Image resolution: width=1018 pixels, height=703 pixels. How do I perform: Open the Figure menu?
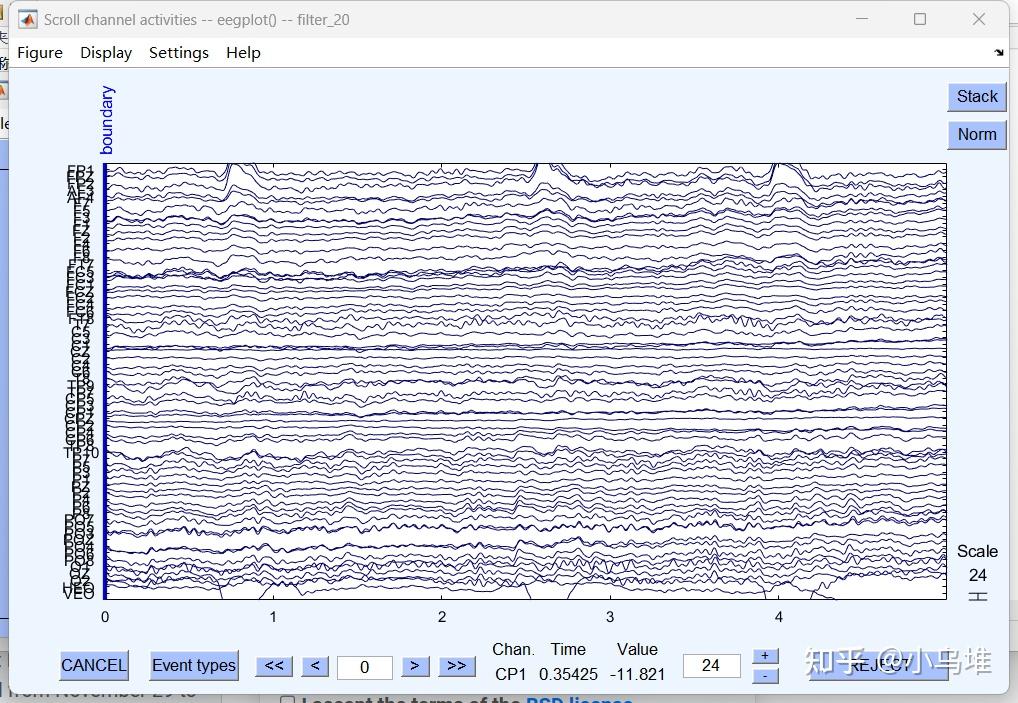pyautogui.click(x=40, y=53)
